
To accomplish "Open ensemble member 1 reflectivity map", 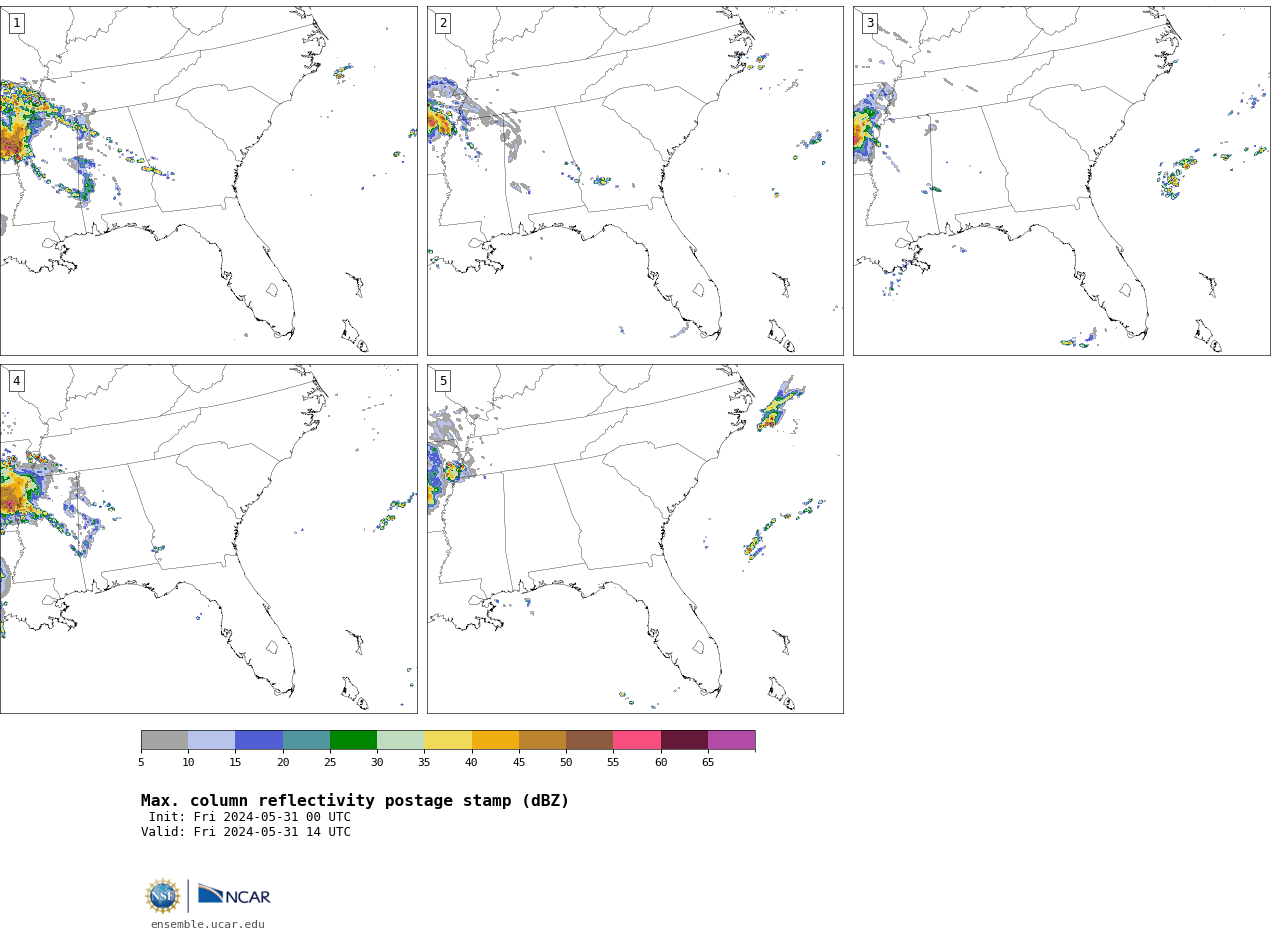I will [208, 181].
